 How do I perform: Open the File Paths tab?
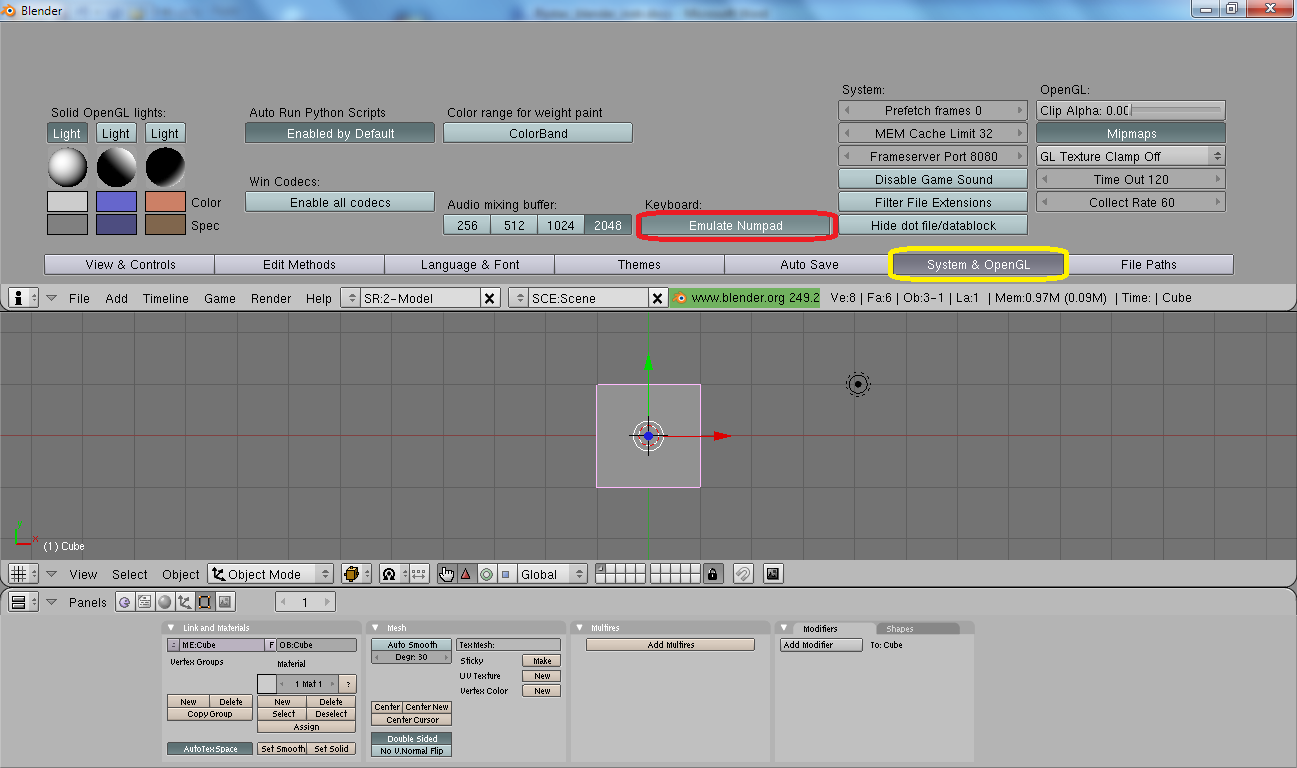click(1148, 265)
